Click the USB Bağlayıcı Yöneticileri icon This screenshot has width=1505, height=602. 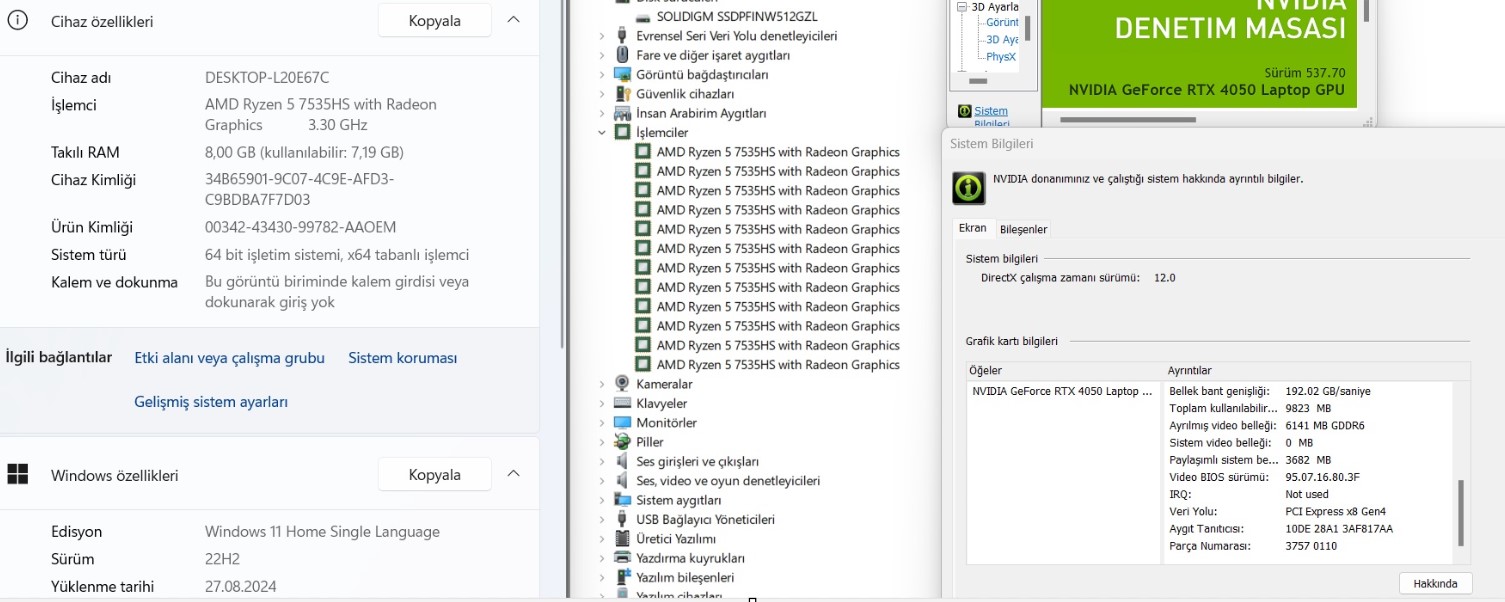(x=622, y=519)
